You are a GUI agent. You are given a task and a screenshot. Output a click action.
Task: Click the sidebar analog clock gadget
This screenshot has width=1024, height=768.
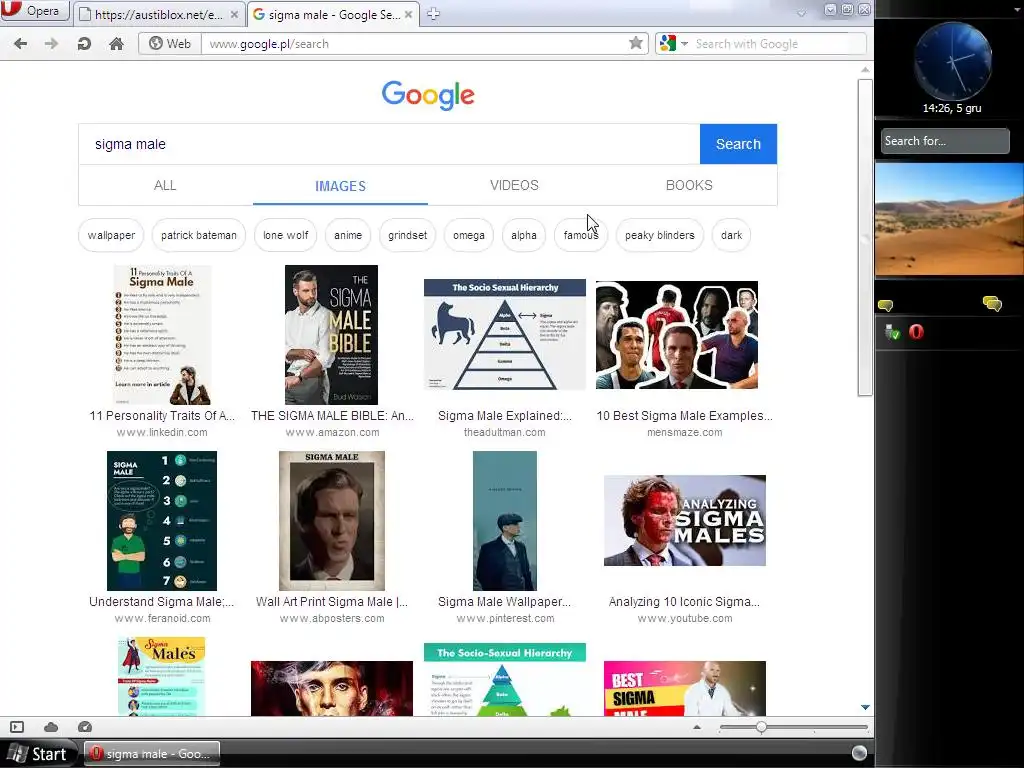coord(953,62)
